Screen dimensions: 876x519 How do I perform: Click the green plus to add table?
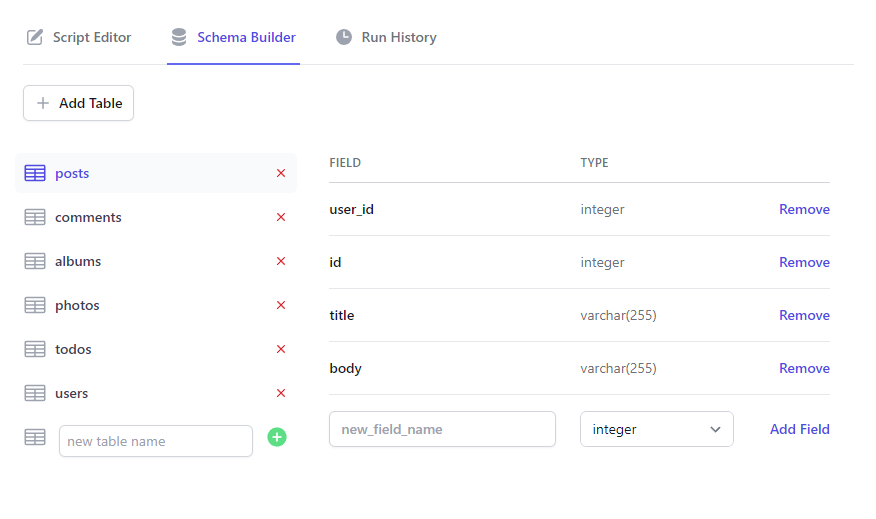click(x=277, y=437)
